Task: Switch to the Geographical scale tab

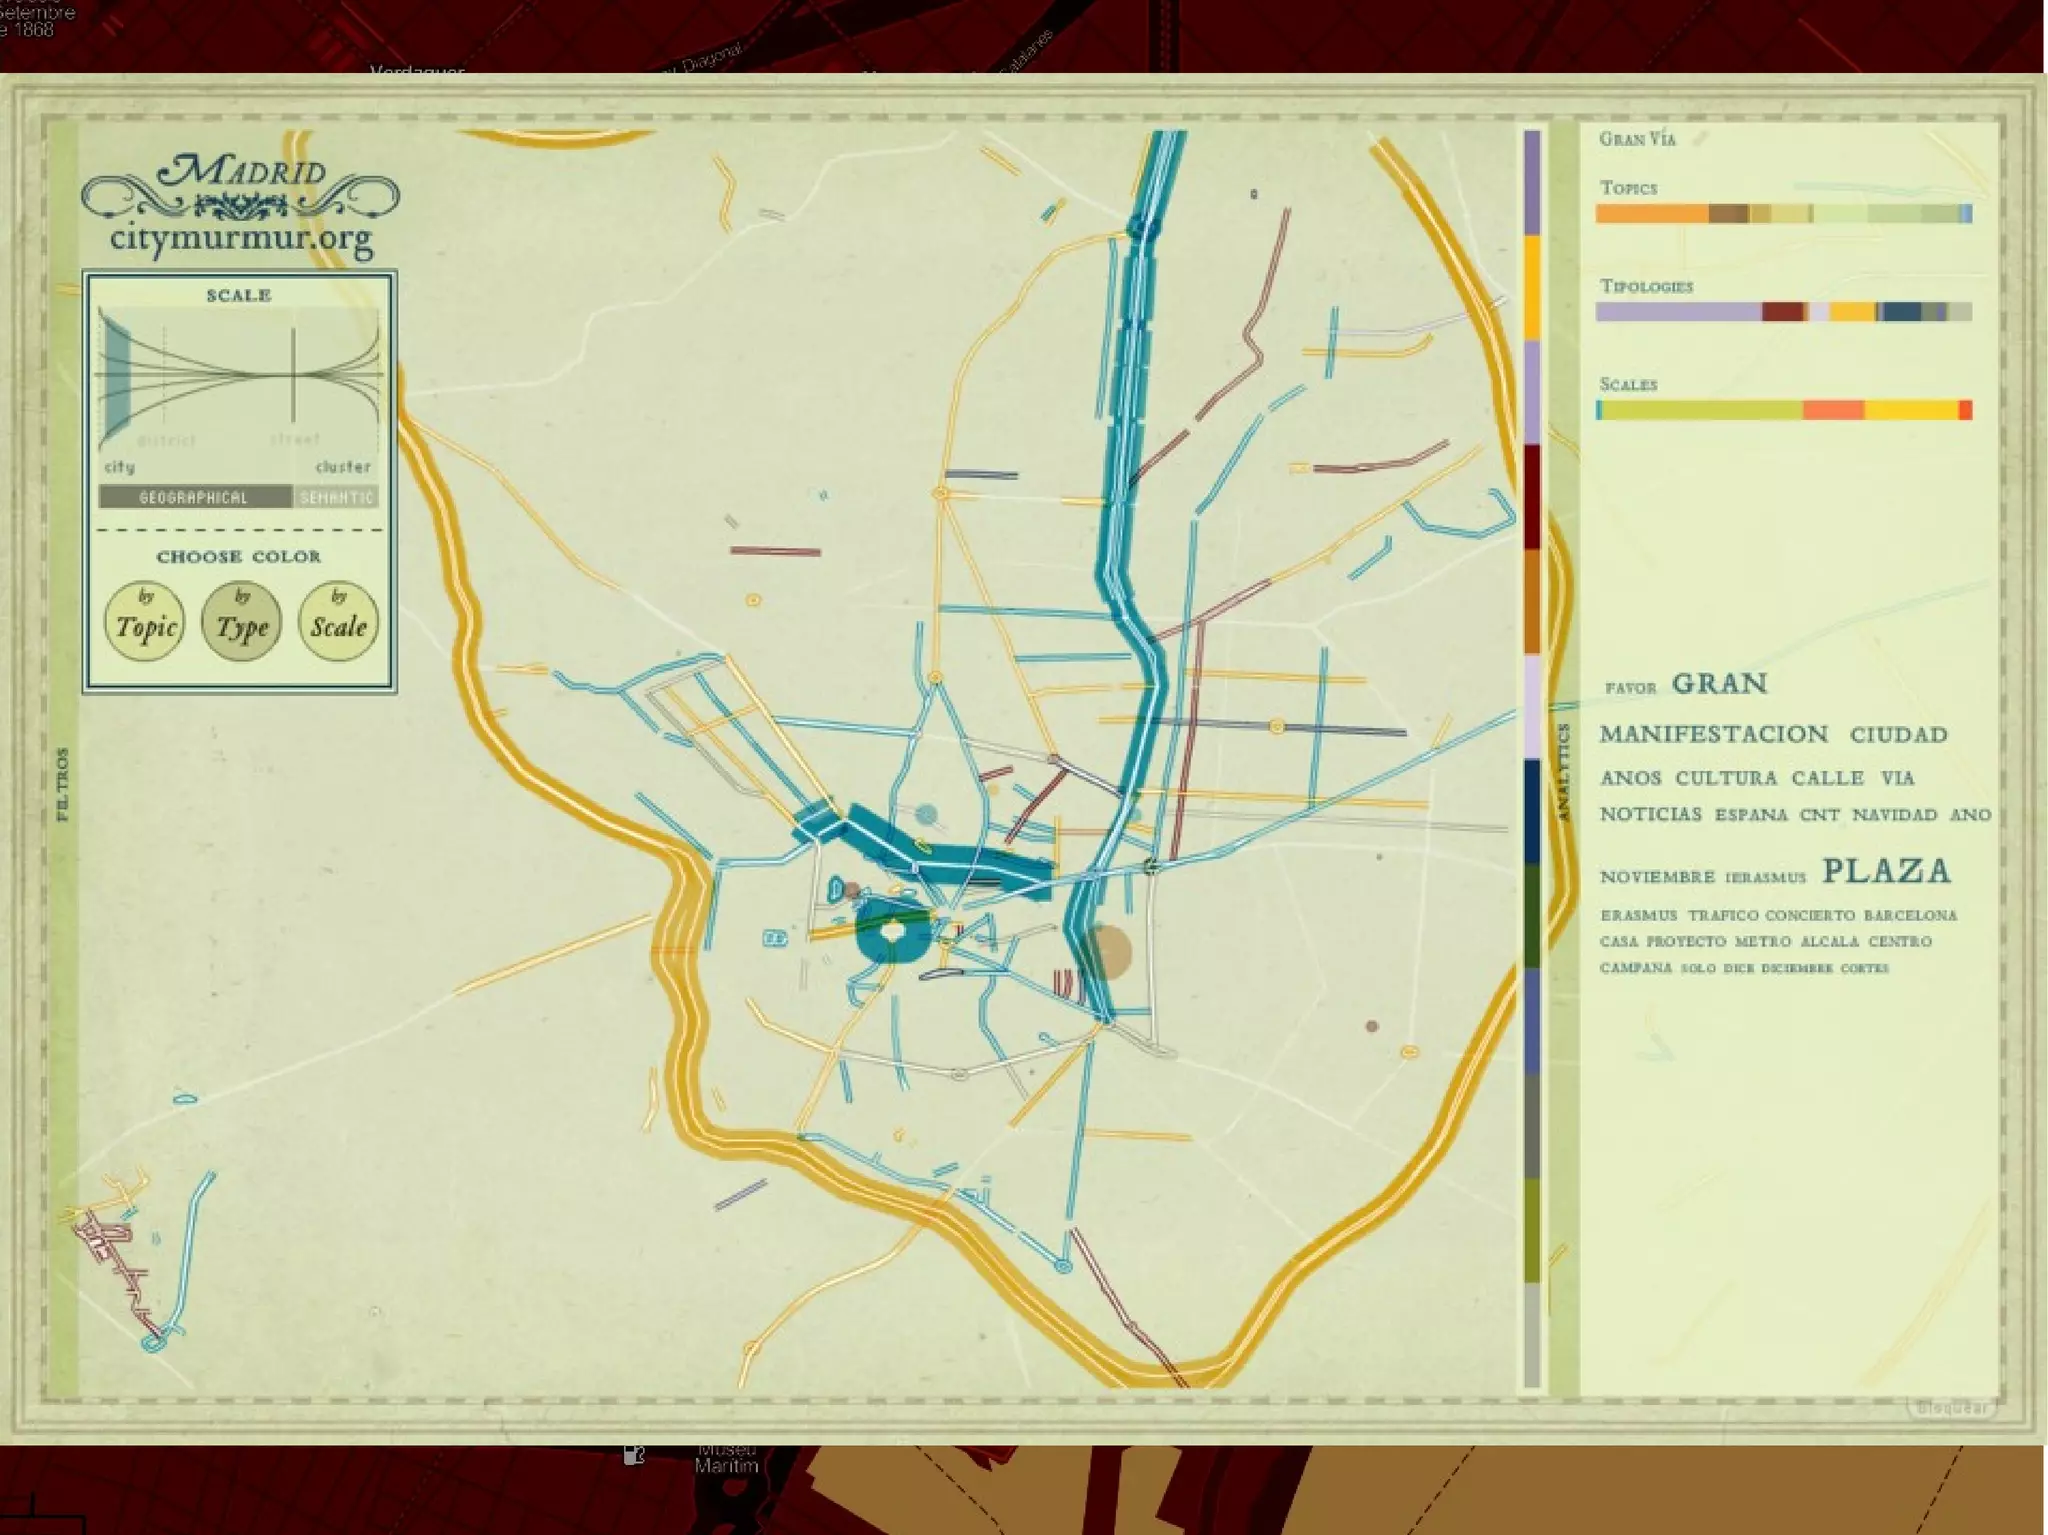Action: 194,497
